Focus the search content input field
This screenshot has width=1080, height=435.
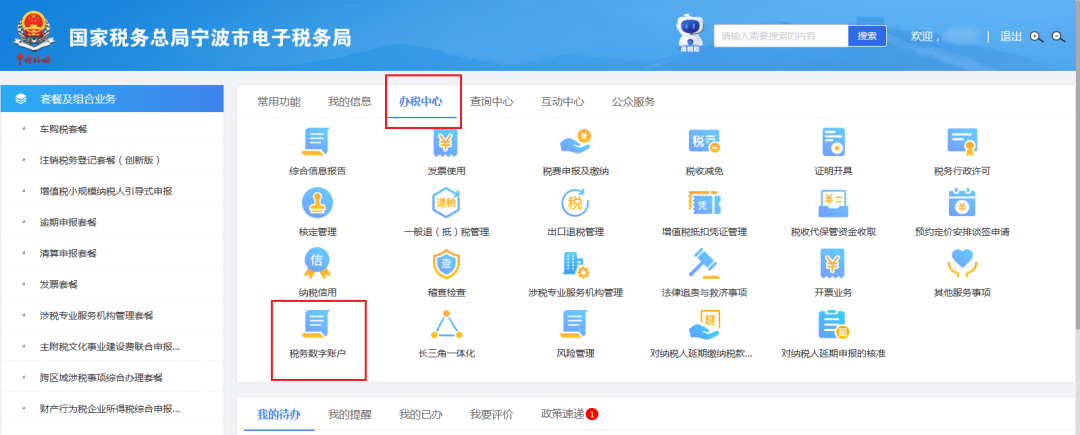click(781, 36)
